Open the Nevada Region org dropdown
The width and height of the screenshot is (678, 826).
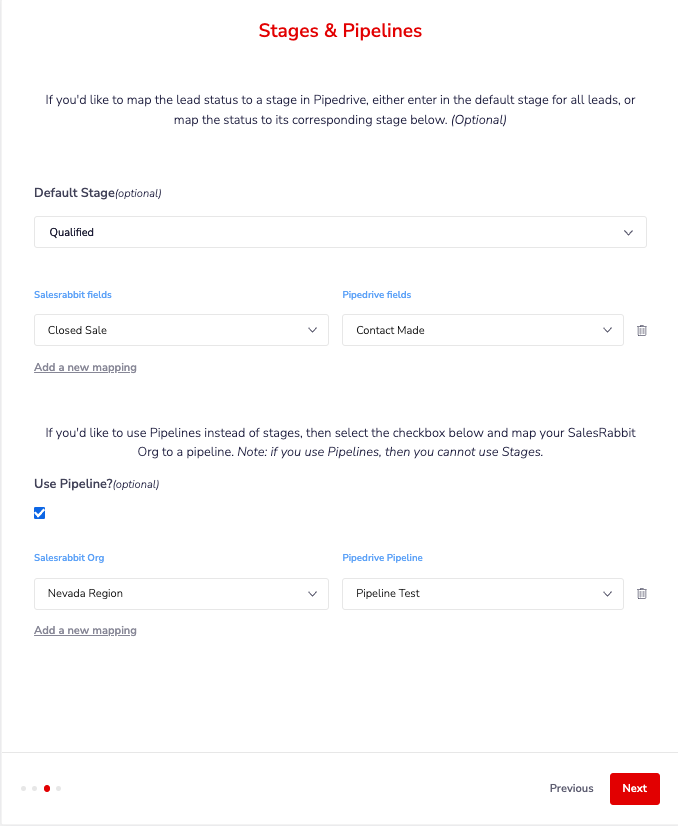[181, 594]
